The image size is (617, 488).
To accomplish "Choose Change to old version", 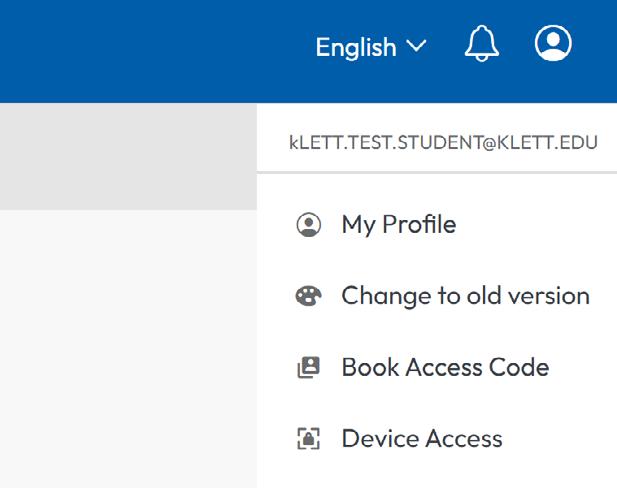I will coord(465,296).
